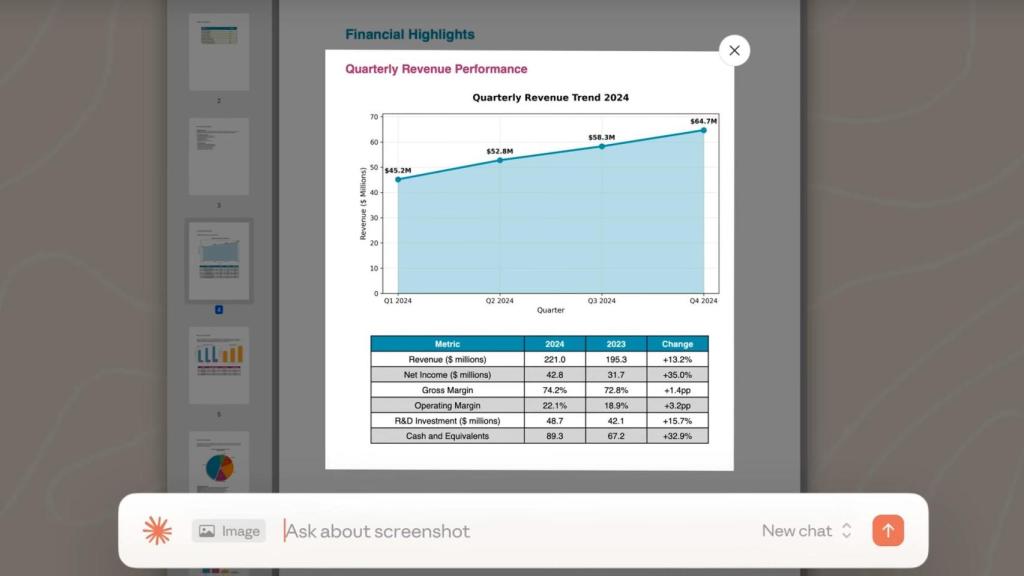Click the "Quarterly Revenue Performance" heading

click(436, 69)
